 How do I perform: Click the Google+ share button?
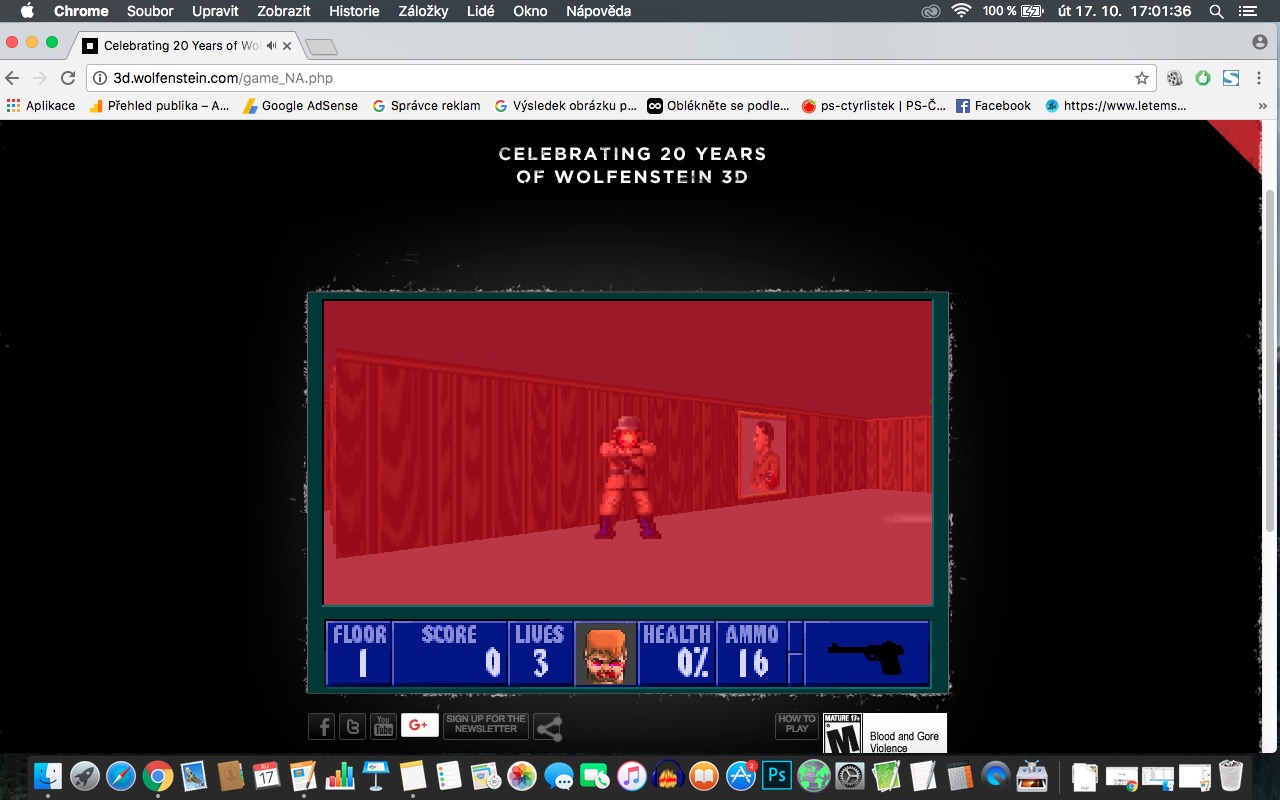click(419, 725)
